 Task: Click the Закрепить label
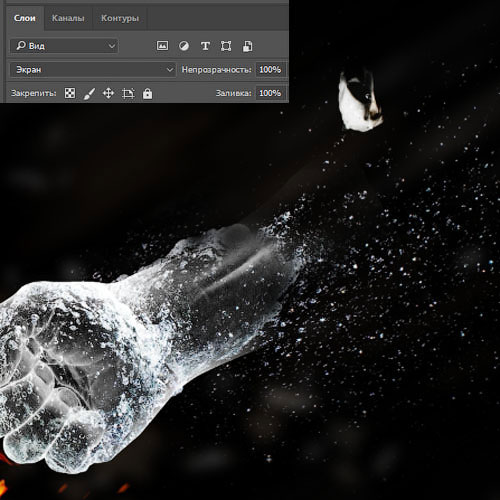[x=33, y=93]
